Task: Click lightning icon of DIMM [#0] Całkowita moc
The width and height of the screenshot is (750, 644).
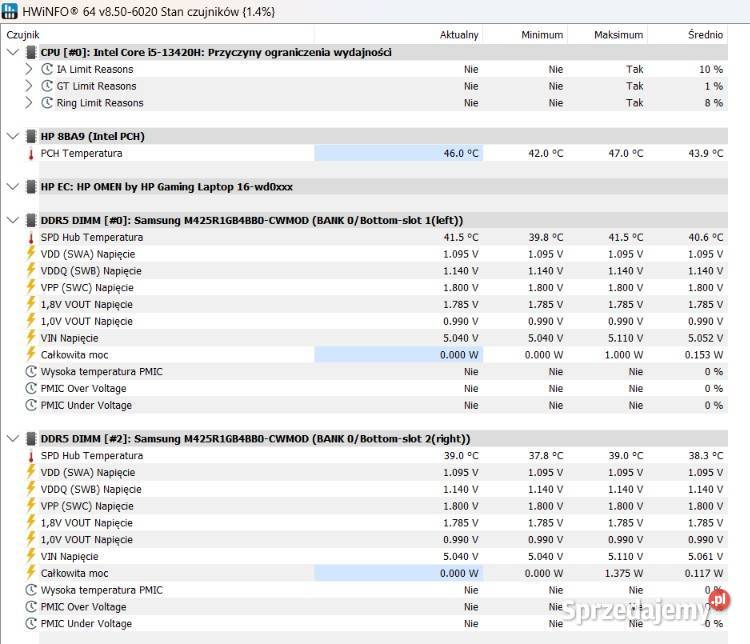Action: tap(31, 354)
